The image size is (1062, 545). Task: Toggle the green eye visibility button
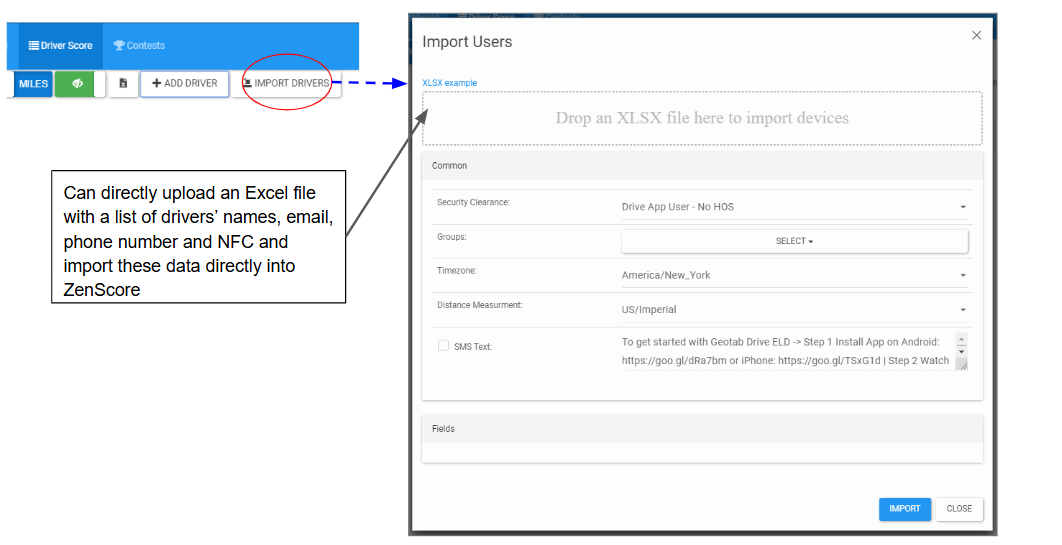point(77,84)
